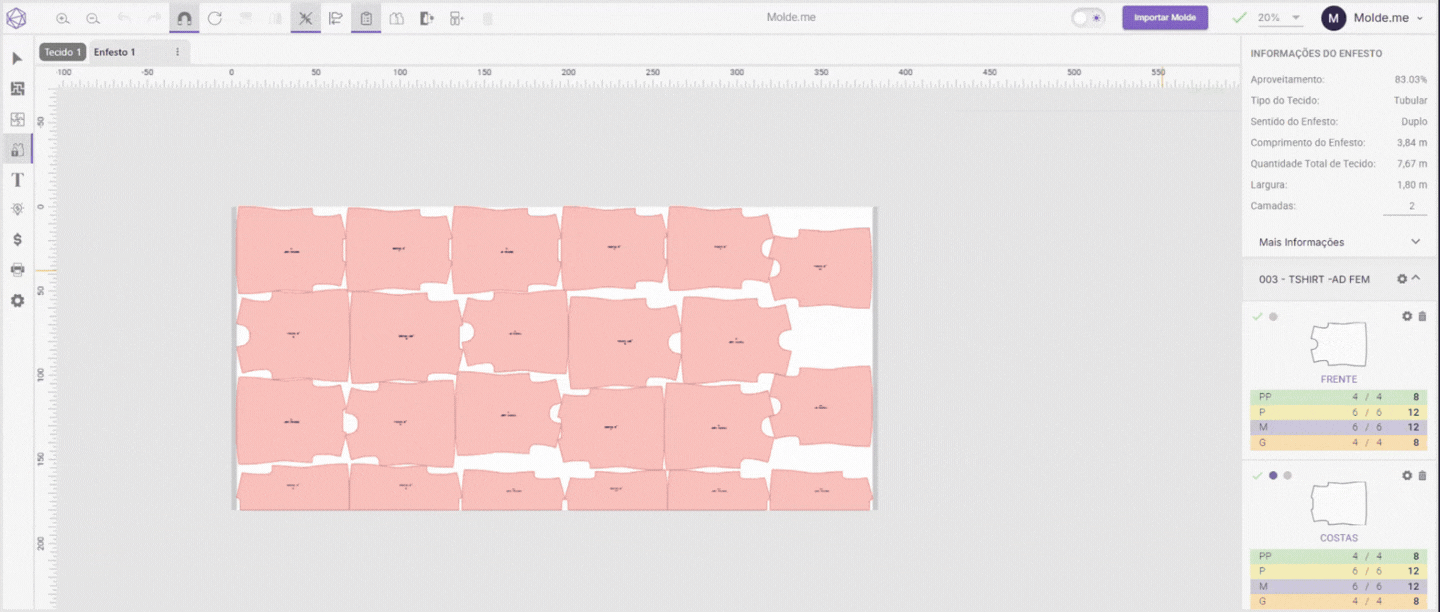Screen dimensions: 1440x612
Task: Toggle the magnet snap tool
Action: click(184, 18)
